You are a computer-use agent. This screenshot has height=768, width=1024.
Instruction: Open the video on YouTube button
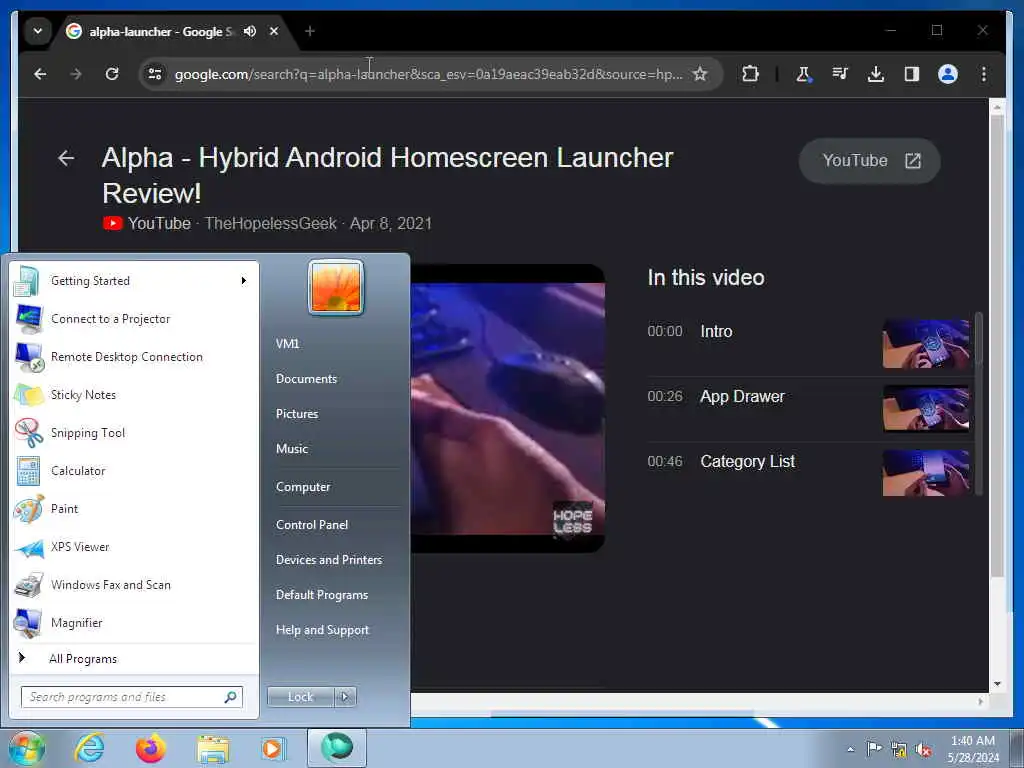[x=870, y=161]
